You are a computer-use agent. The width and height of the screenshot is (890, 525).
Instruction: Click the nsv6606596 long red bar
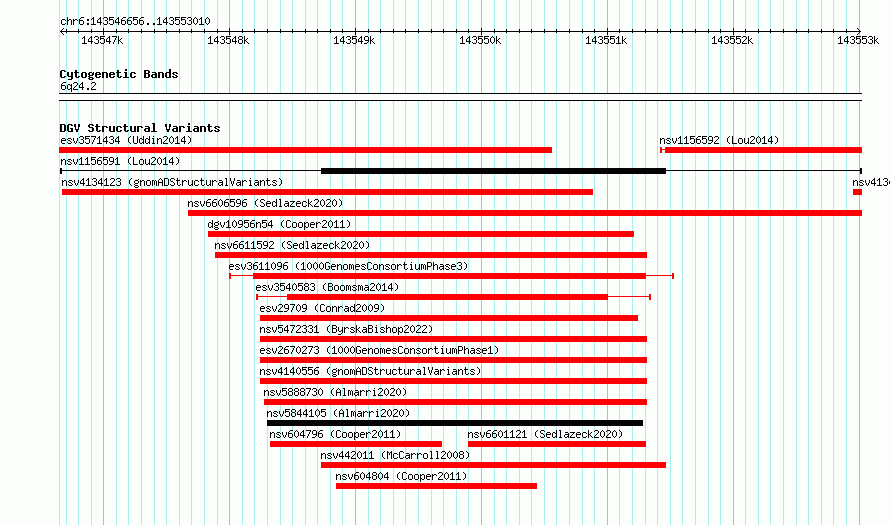pos(525,213)
